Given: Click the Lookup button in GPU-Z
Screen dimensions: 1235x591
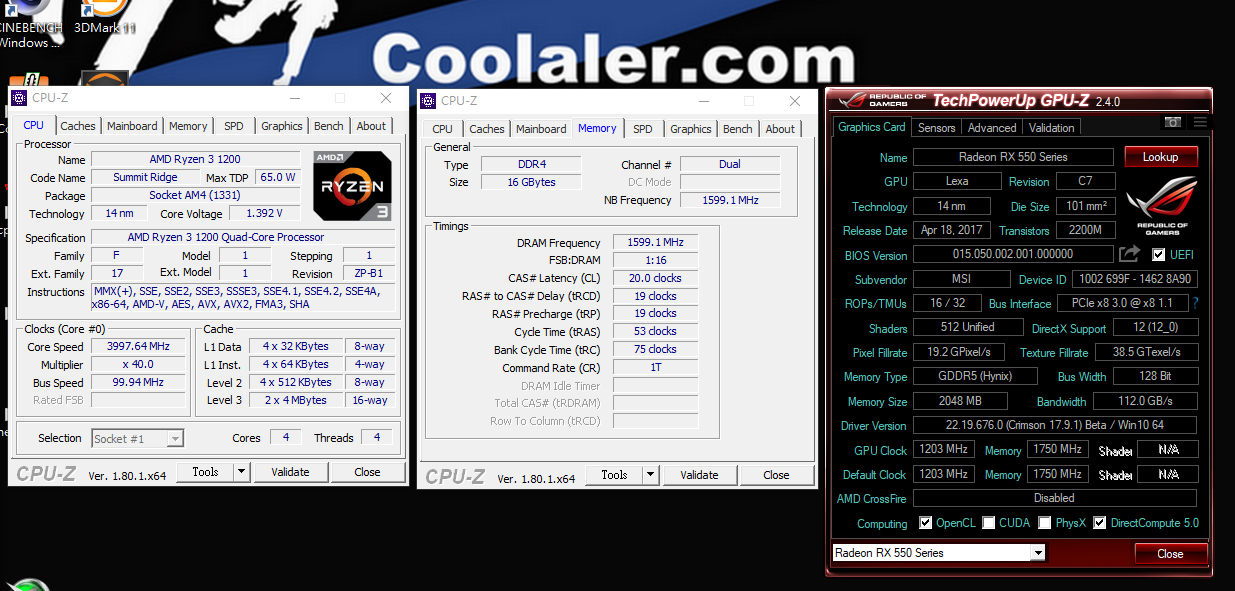Looking at the screenshot, I should coord(1161,157).
